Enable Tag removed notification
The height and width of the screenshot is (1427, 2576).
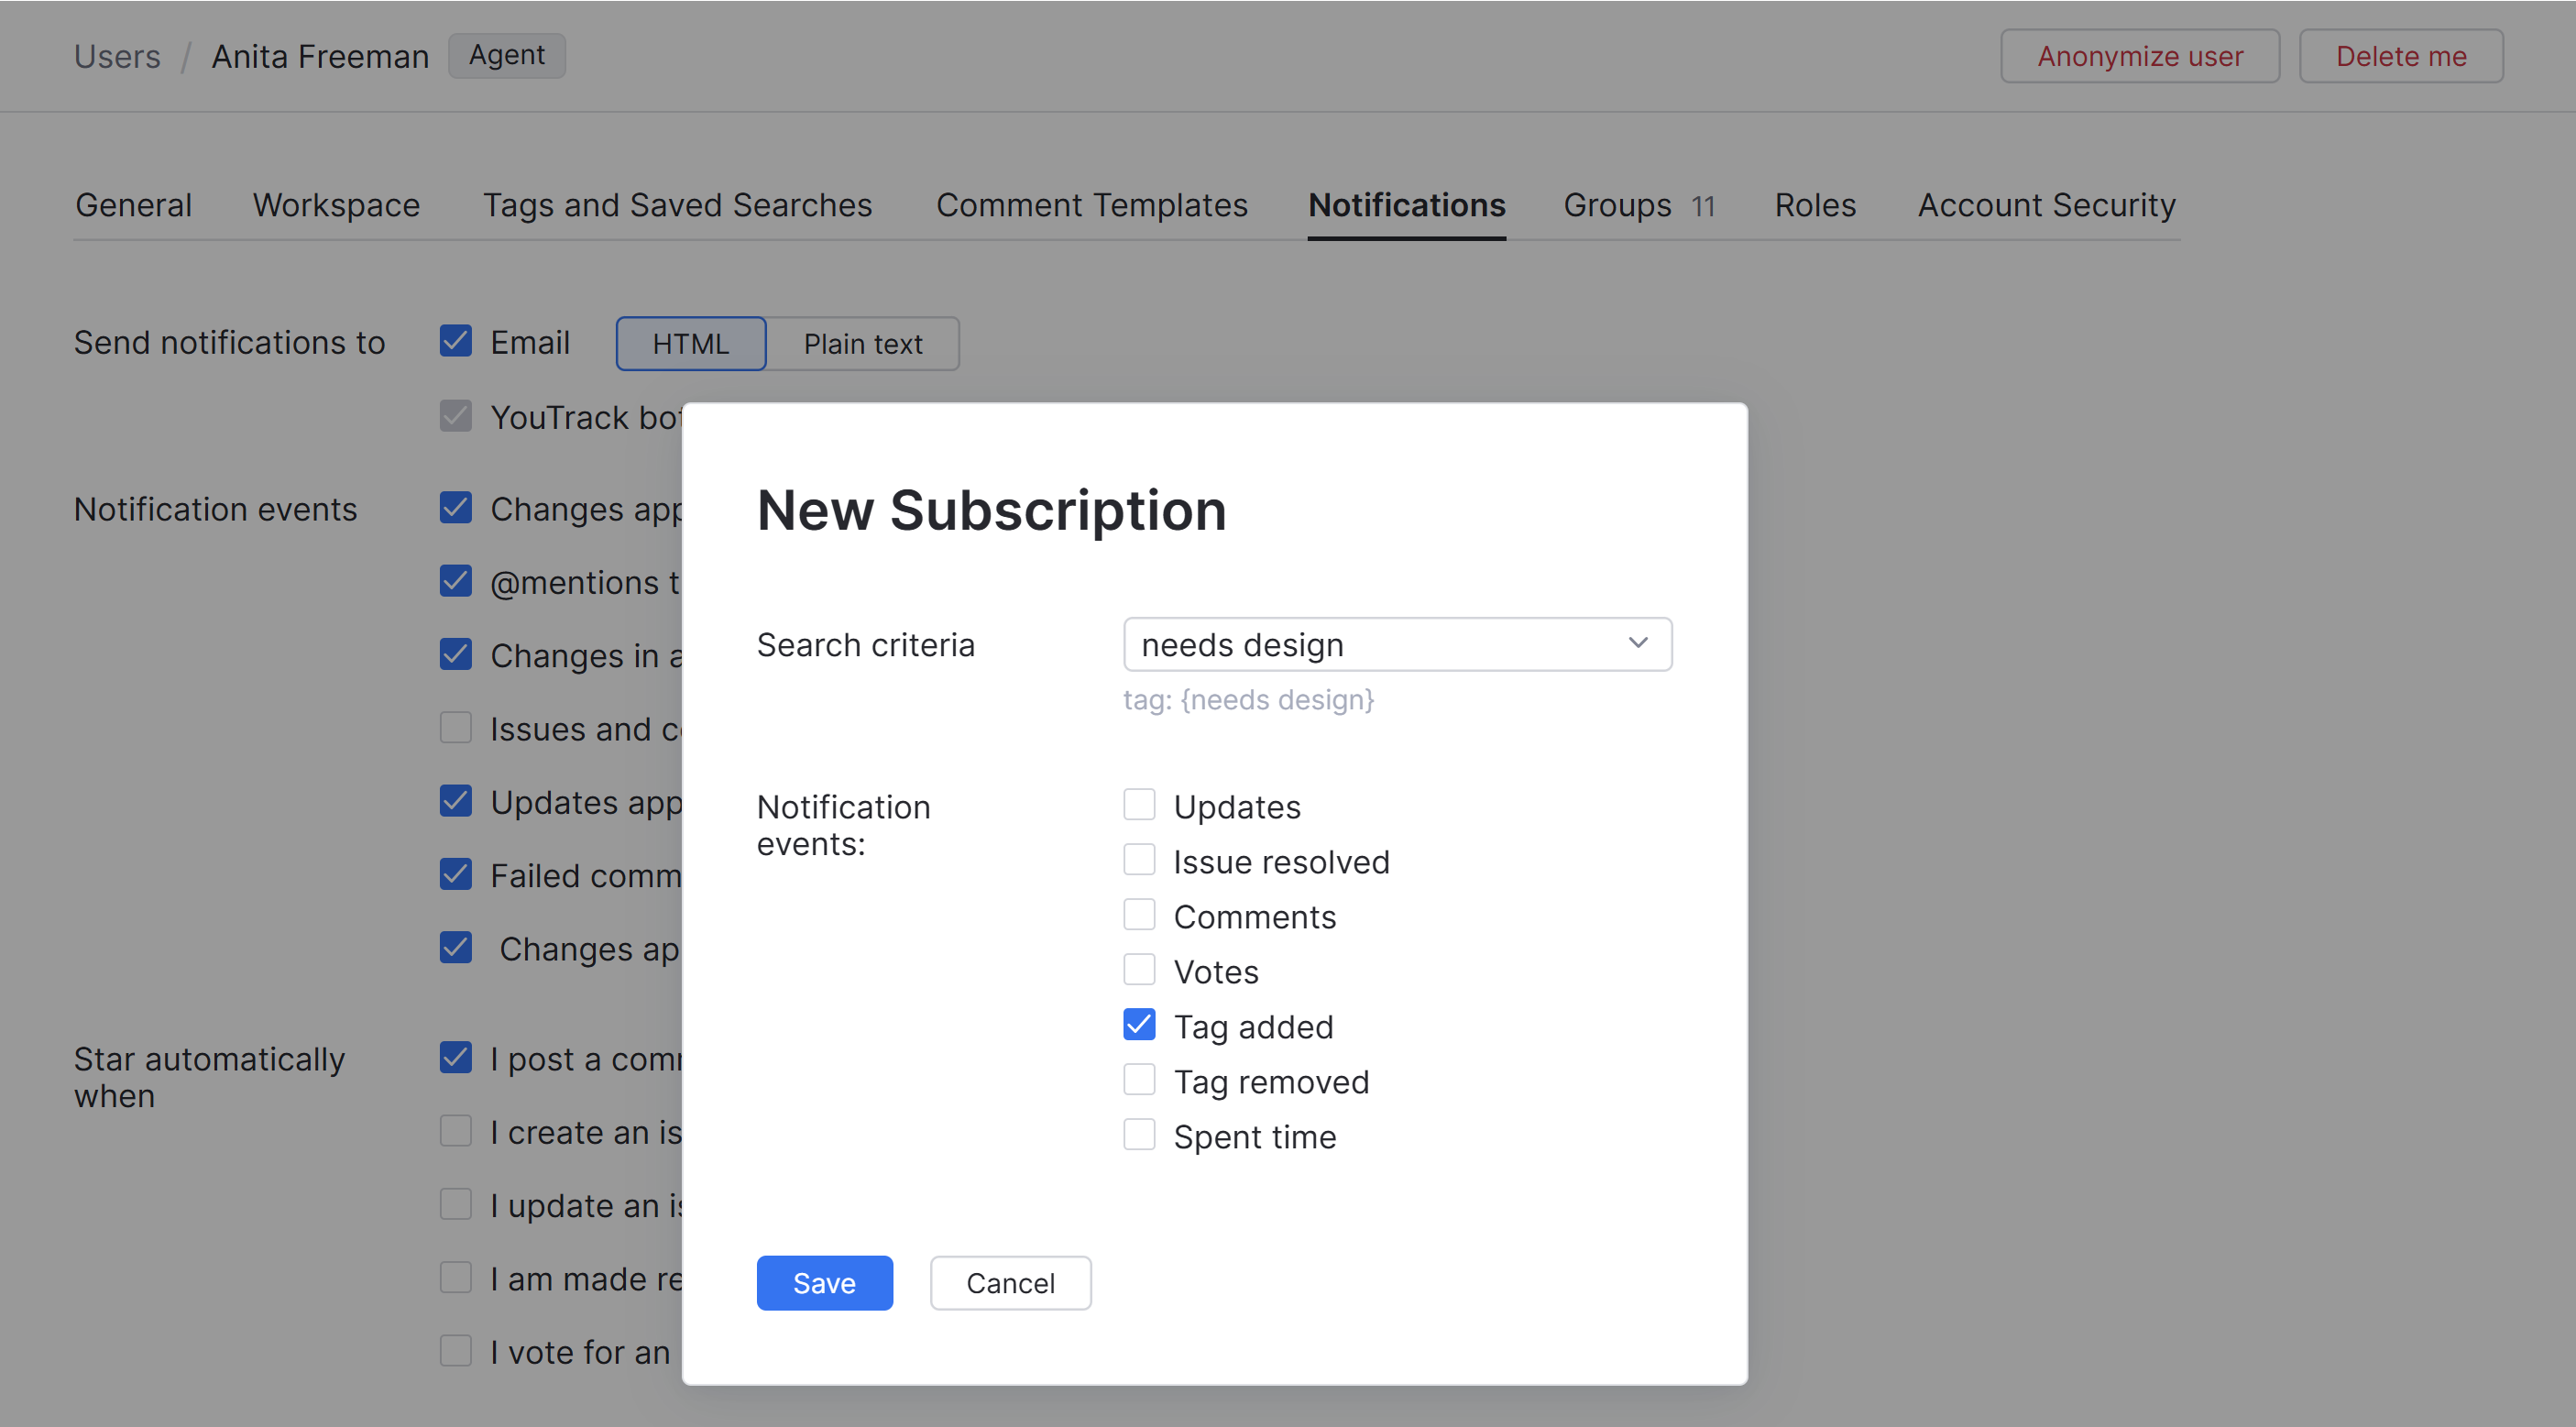pos(1139,1080)
